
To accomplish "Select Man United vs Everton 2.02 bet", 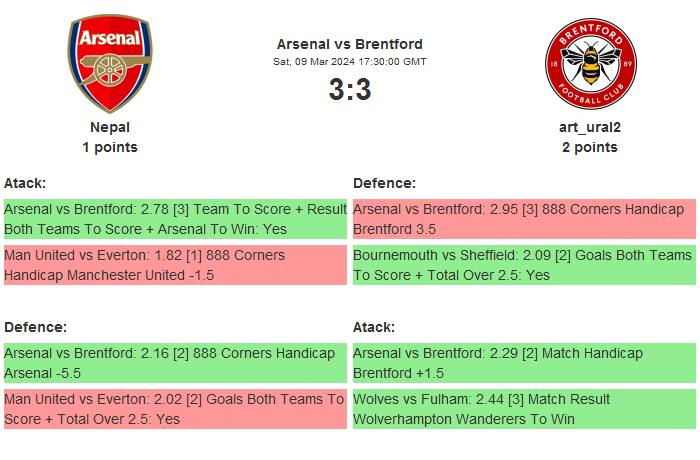I will pyautogui.click(x=175, y=409).
